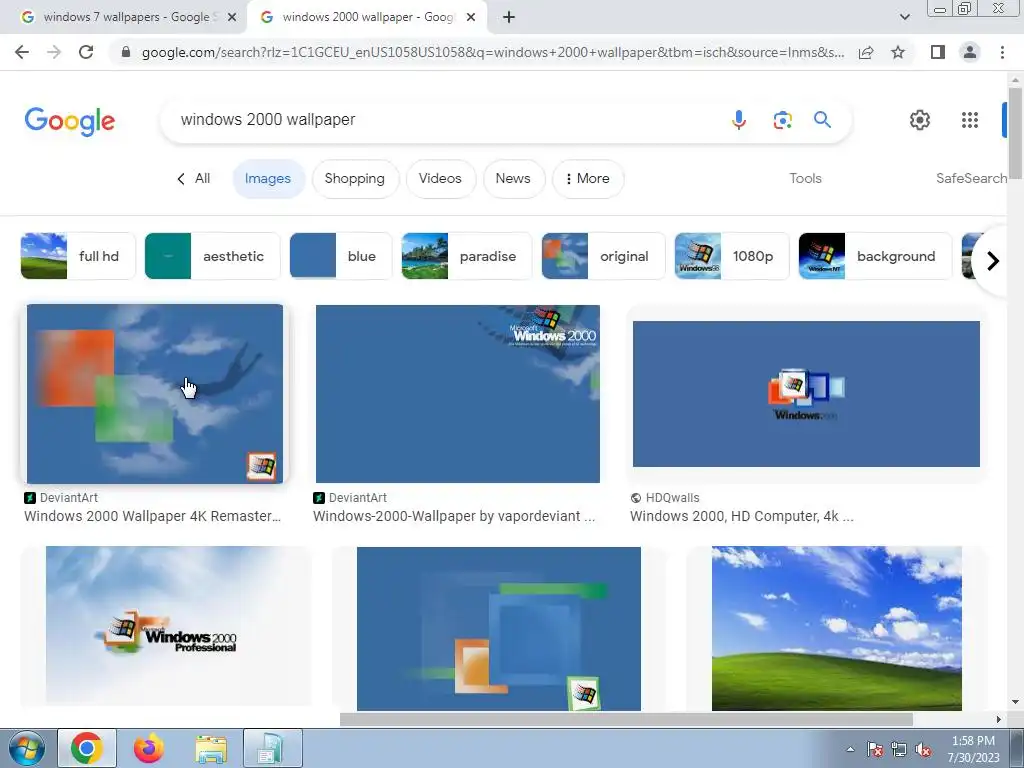Open the taskbar clock showing 1:58 PM
The height and width of the screenshot is (768, 1024).
pyautogui.click(x=974, y=749)
